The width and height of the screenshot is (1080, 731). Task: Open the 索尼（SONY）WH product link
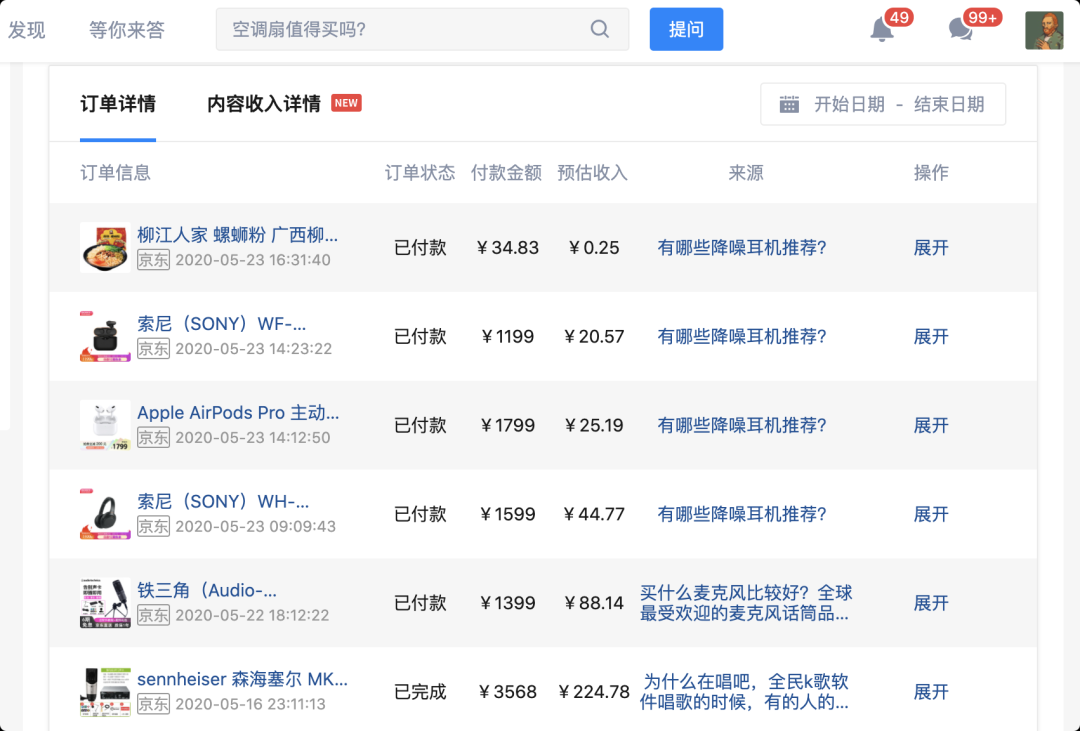click(x=222, y=502)
